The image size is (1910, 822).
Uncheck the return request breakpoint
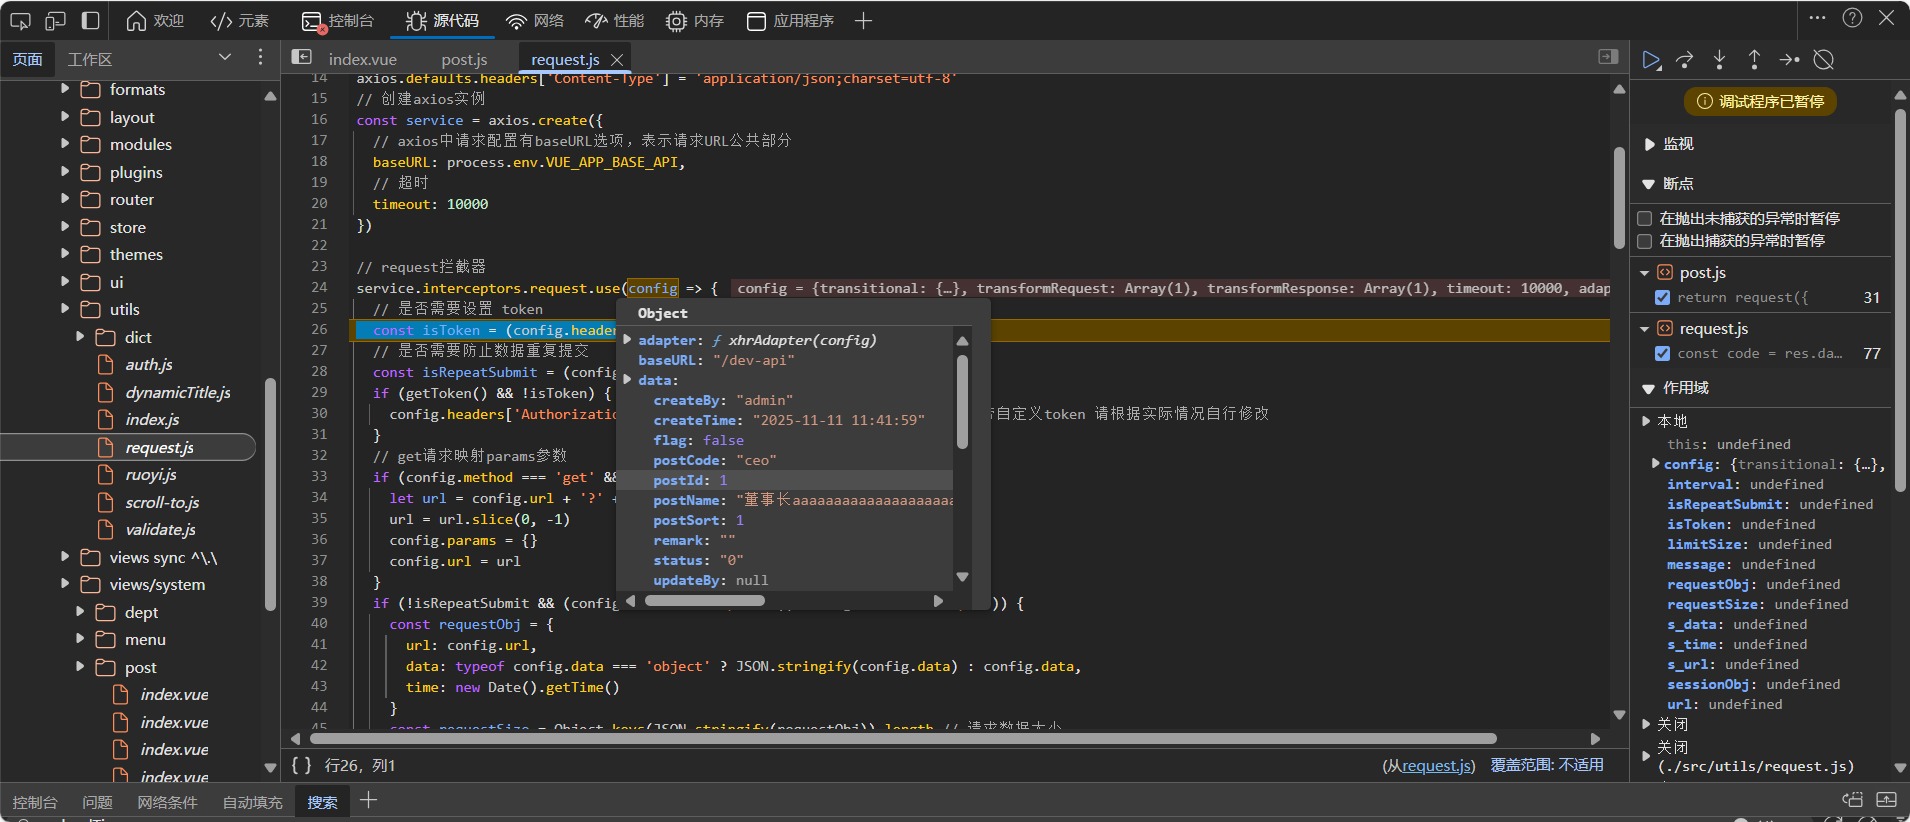pos(1662,297)
